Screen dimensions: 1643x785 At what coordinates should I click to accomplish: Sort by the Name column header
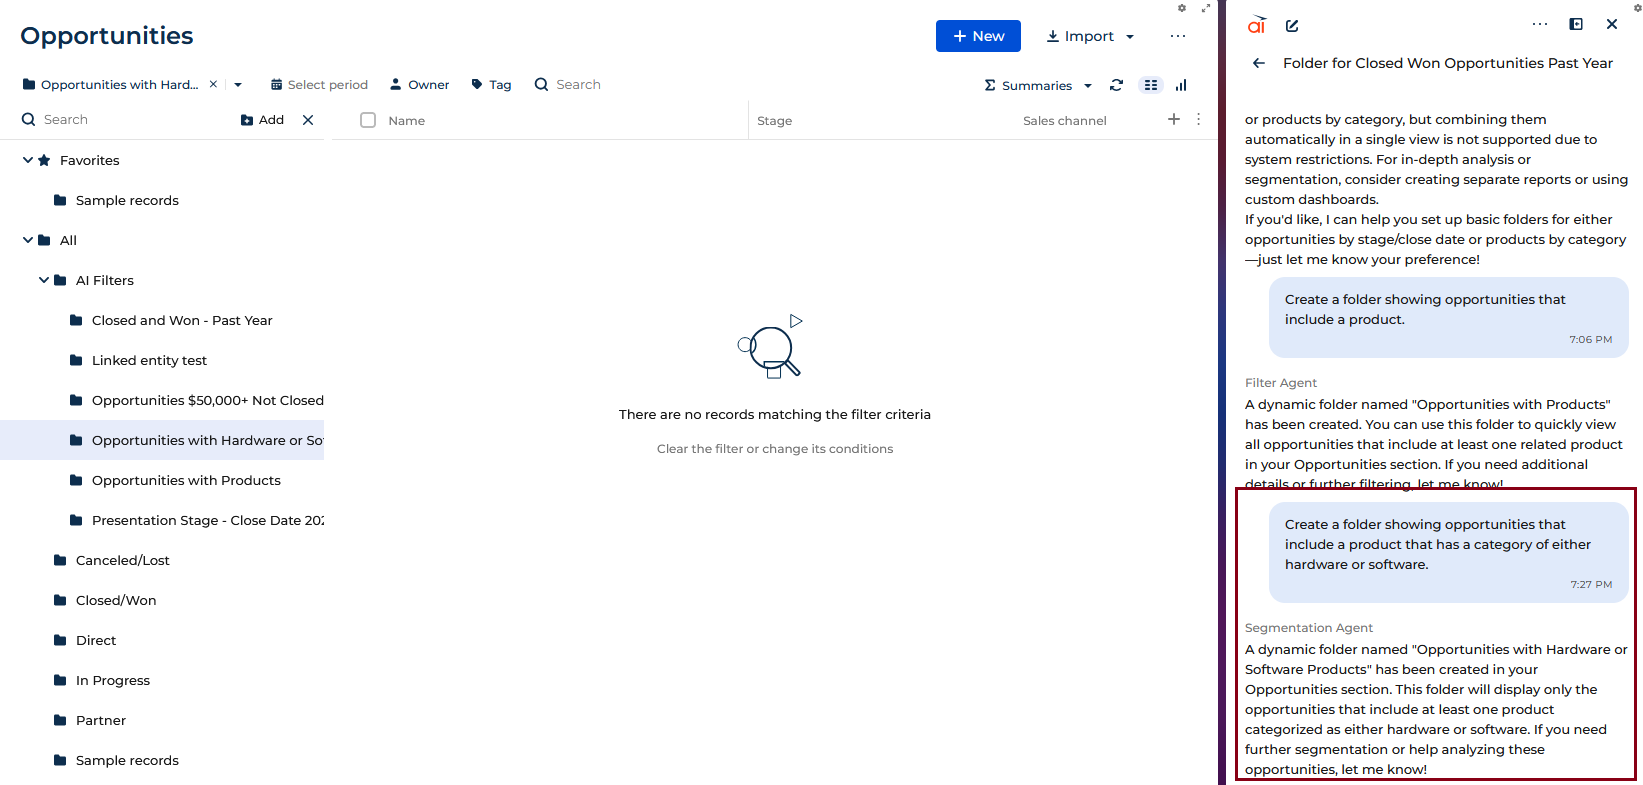[x=407, y=121]
